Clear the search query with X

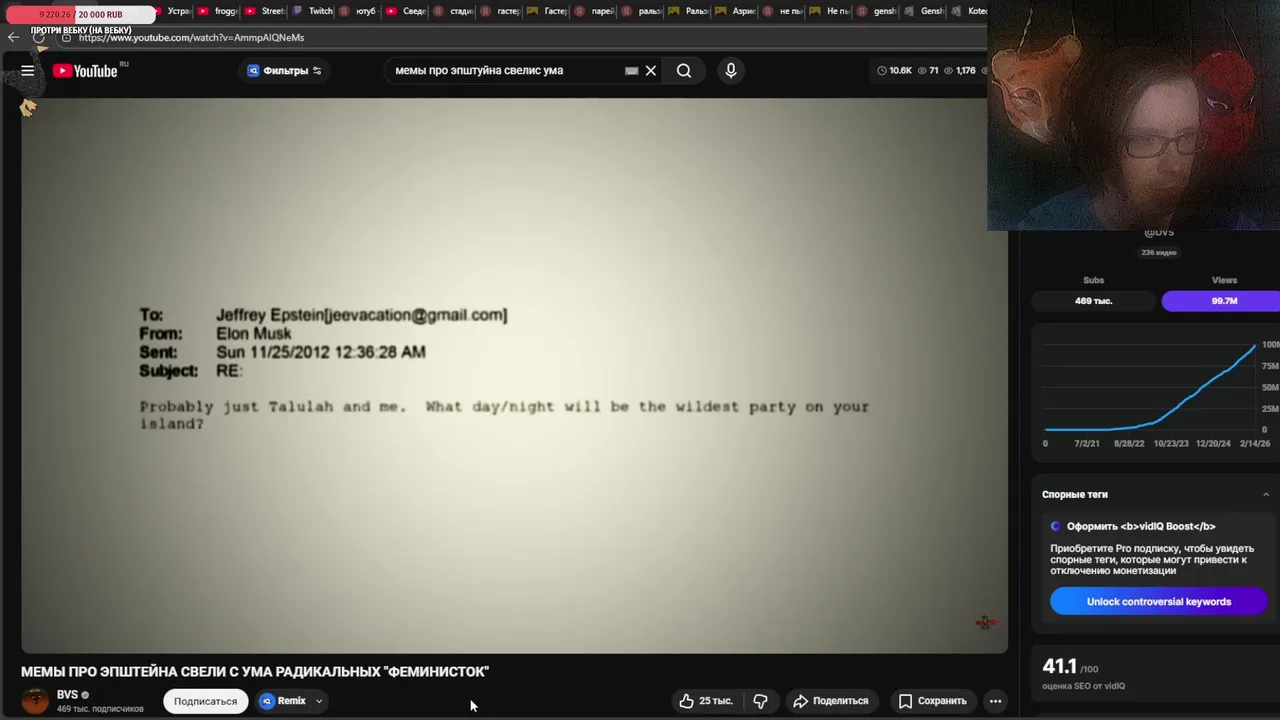[x=650, y=70]
